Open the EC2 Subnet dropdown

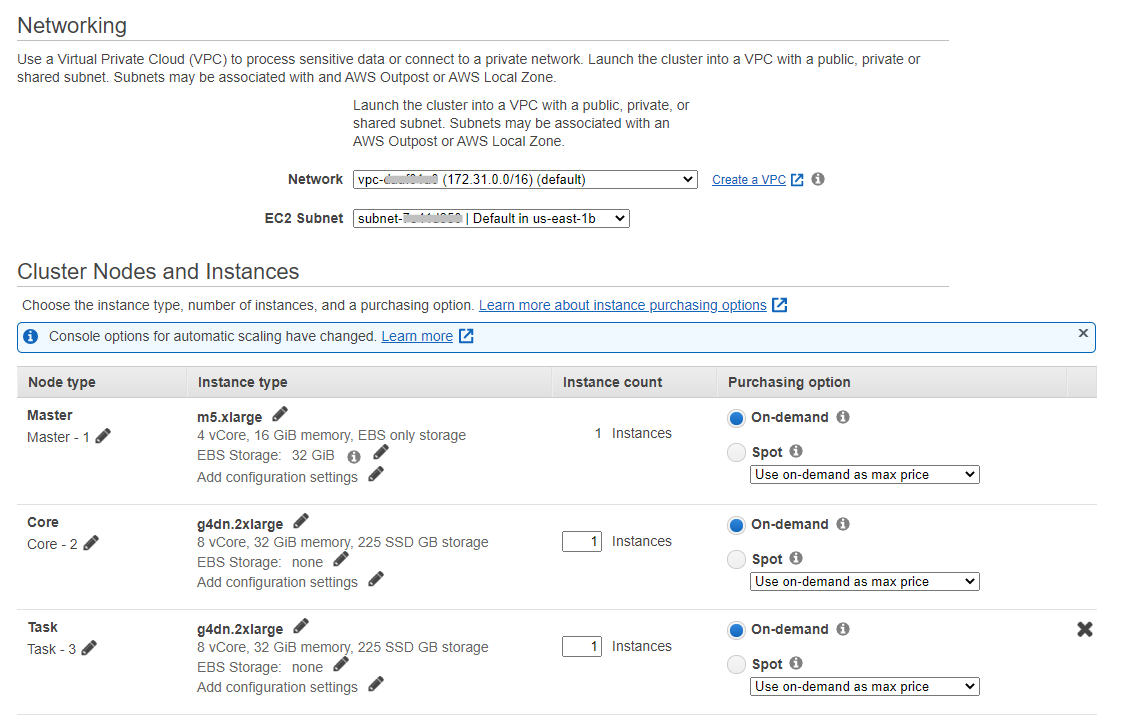pos(491,218)
